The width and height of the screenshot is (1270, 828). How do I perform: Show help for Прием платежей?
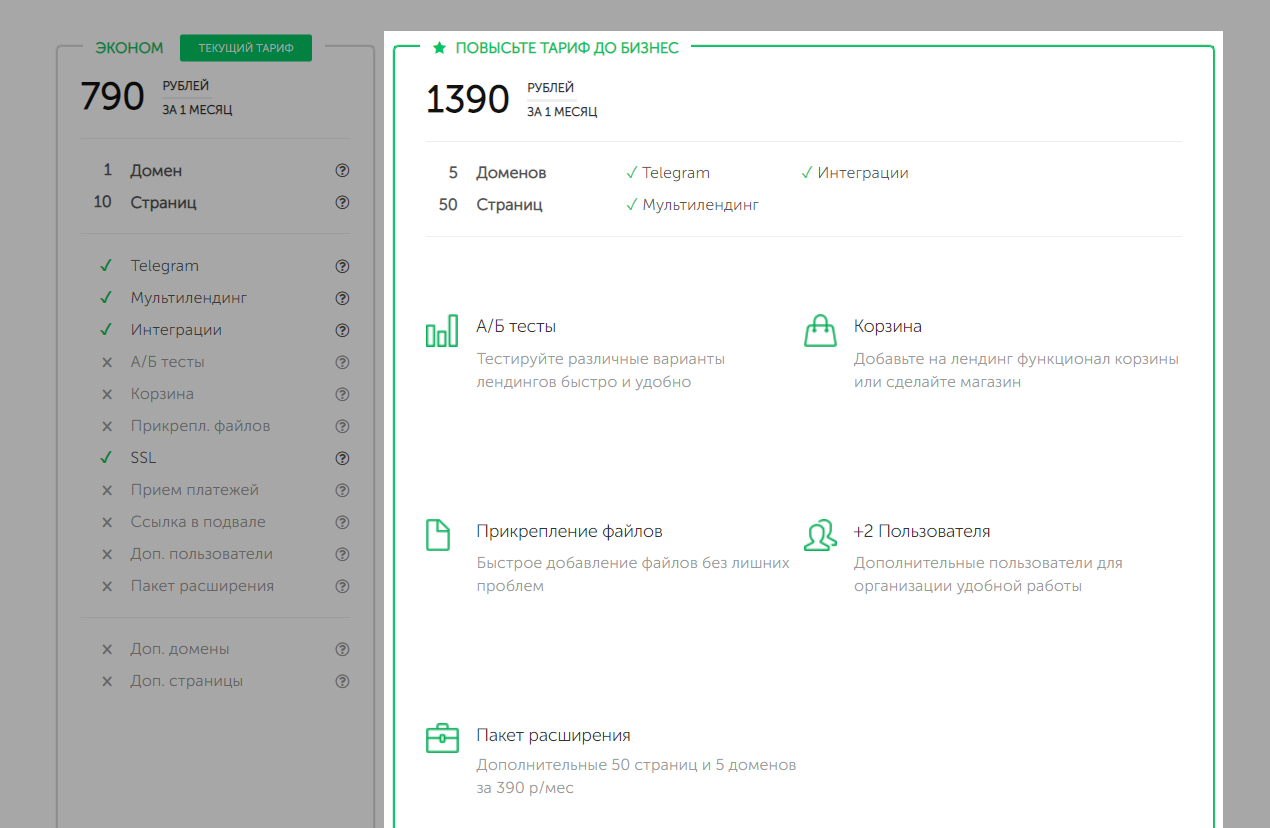342,491
